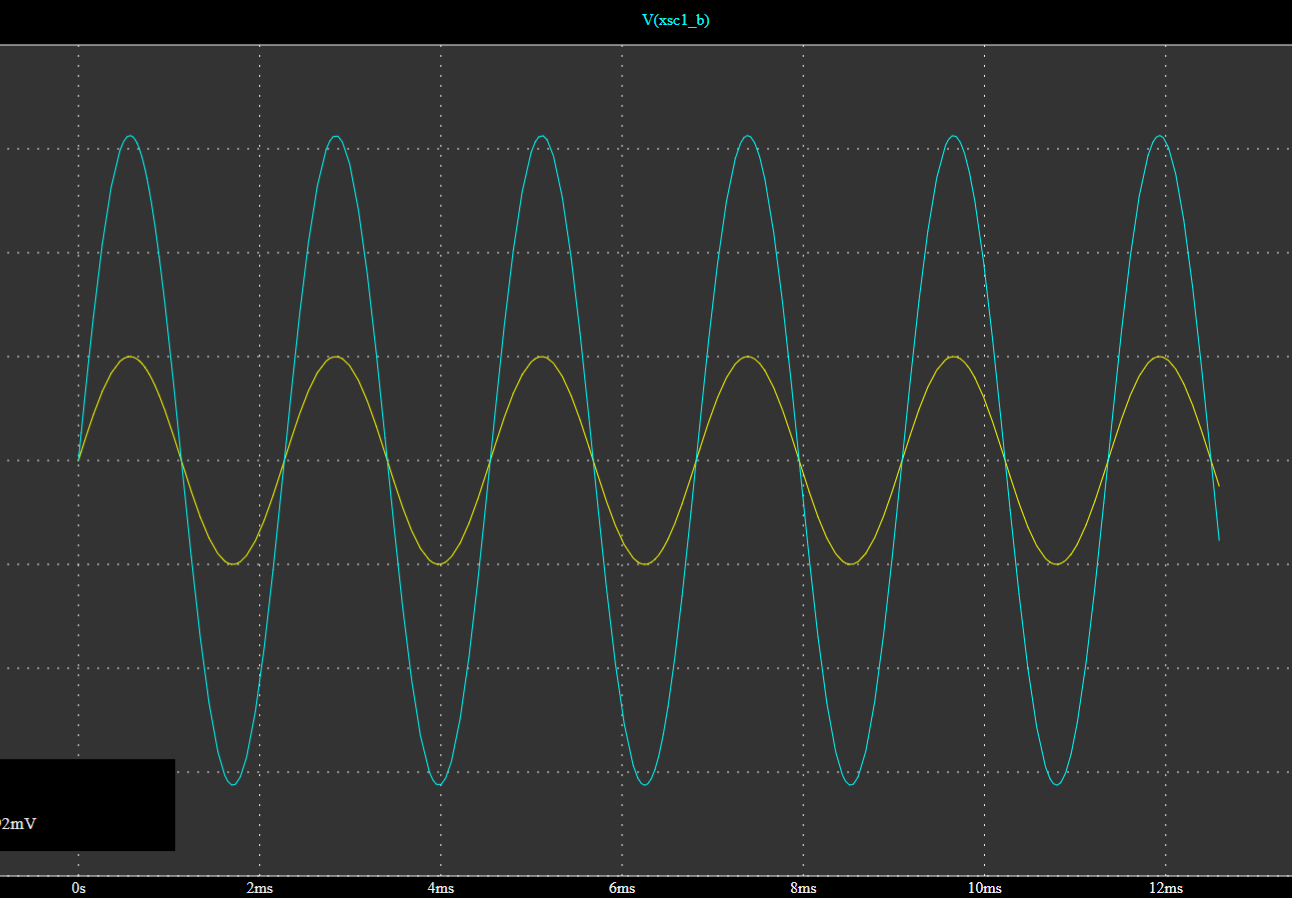Viewport: 1292px width, 898px height.
Task: Click the 12ms time axis label
Action: (x=1165, y=888)
